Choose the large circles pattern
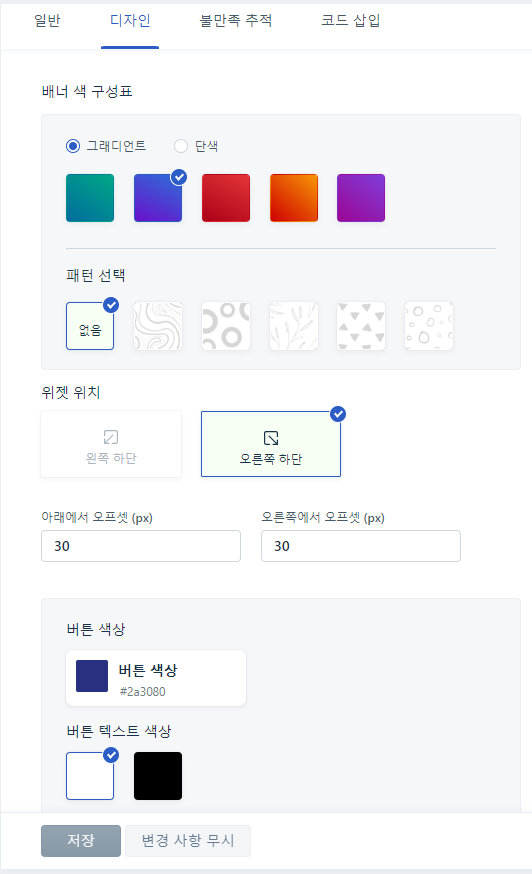Screen dimensions: 532x874 point(226,326)
